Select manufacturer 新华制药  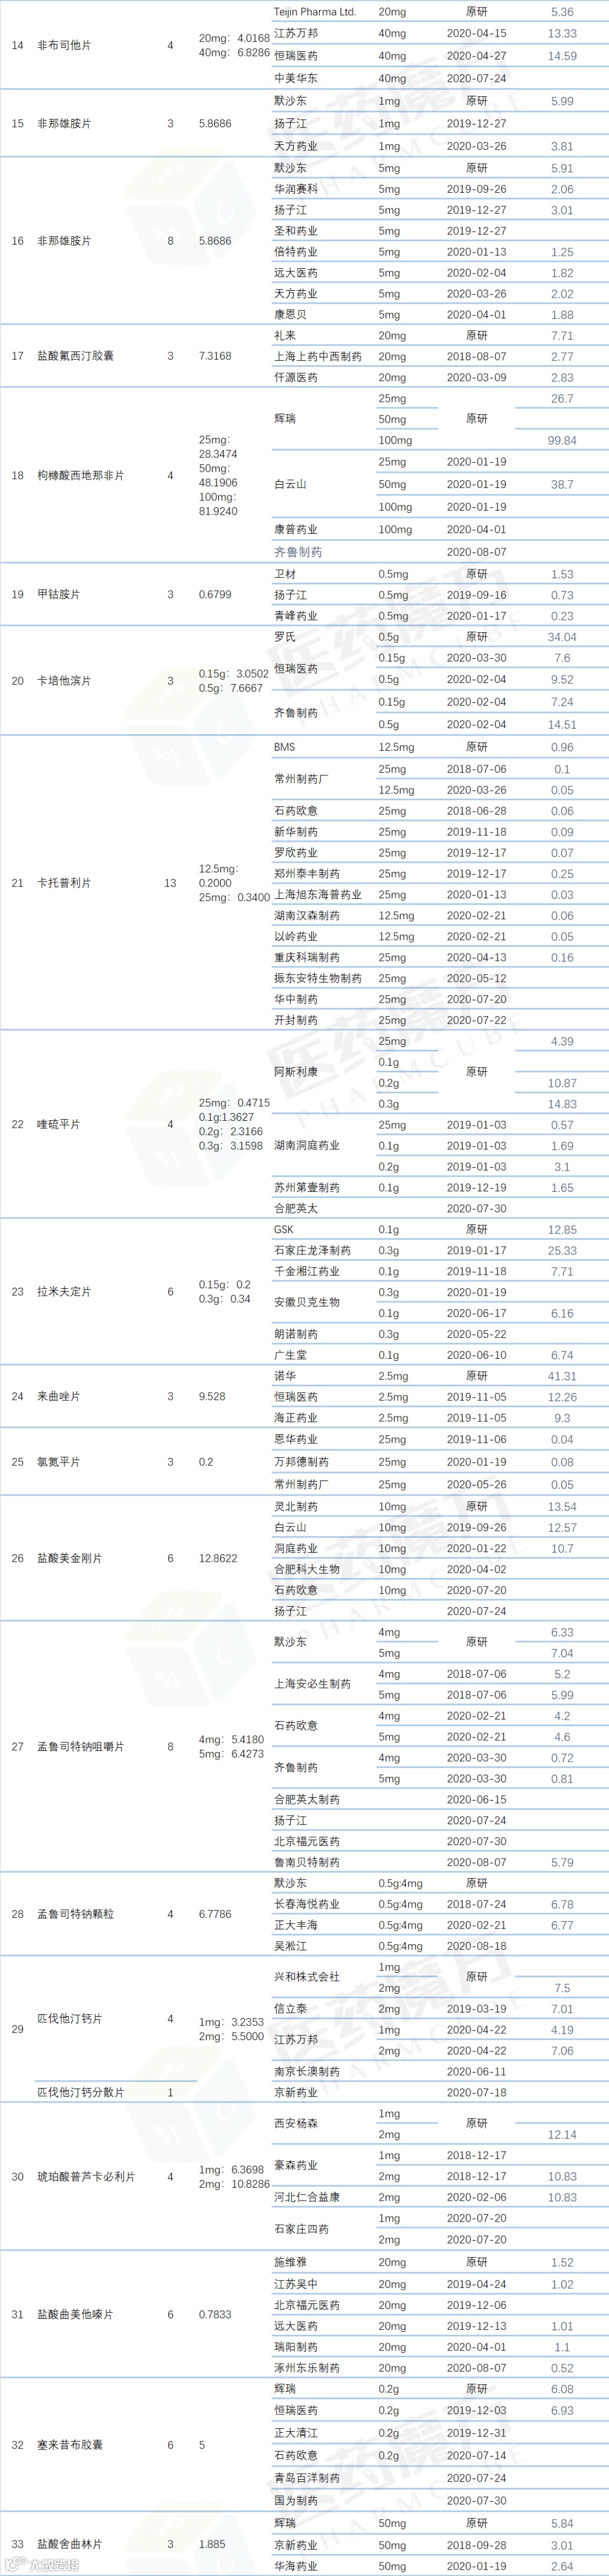coord(296,832)
